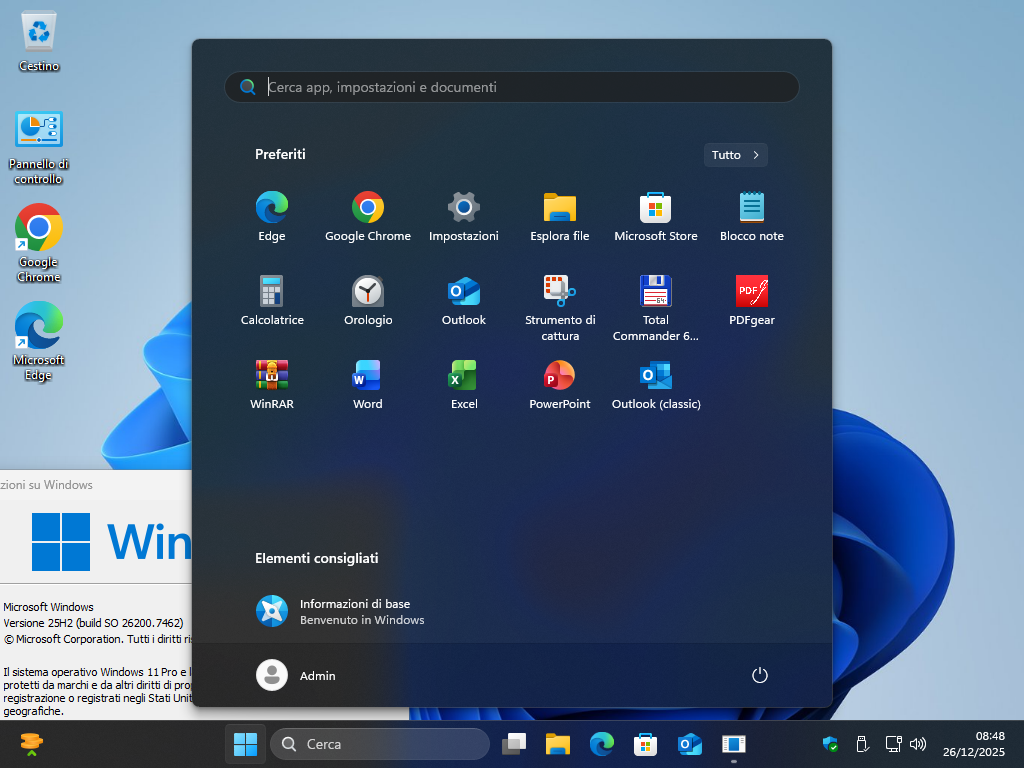Open Task View from the taskbar
Viewport: 1024px width, 768px height.
514,744
